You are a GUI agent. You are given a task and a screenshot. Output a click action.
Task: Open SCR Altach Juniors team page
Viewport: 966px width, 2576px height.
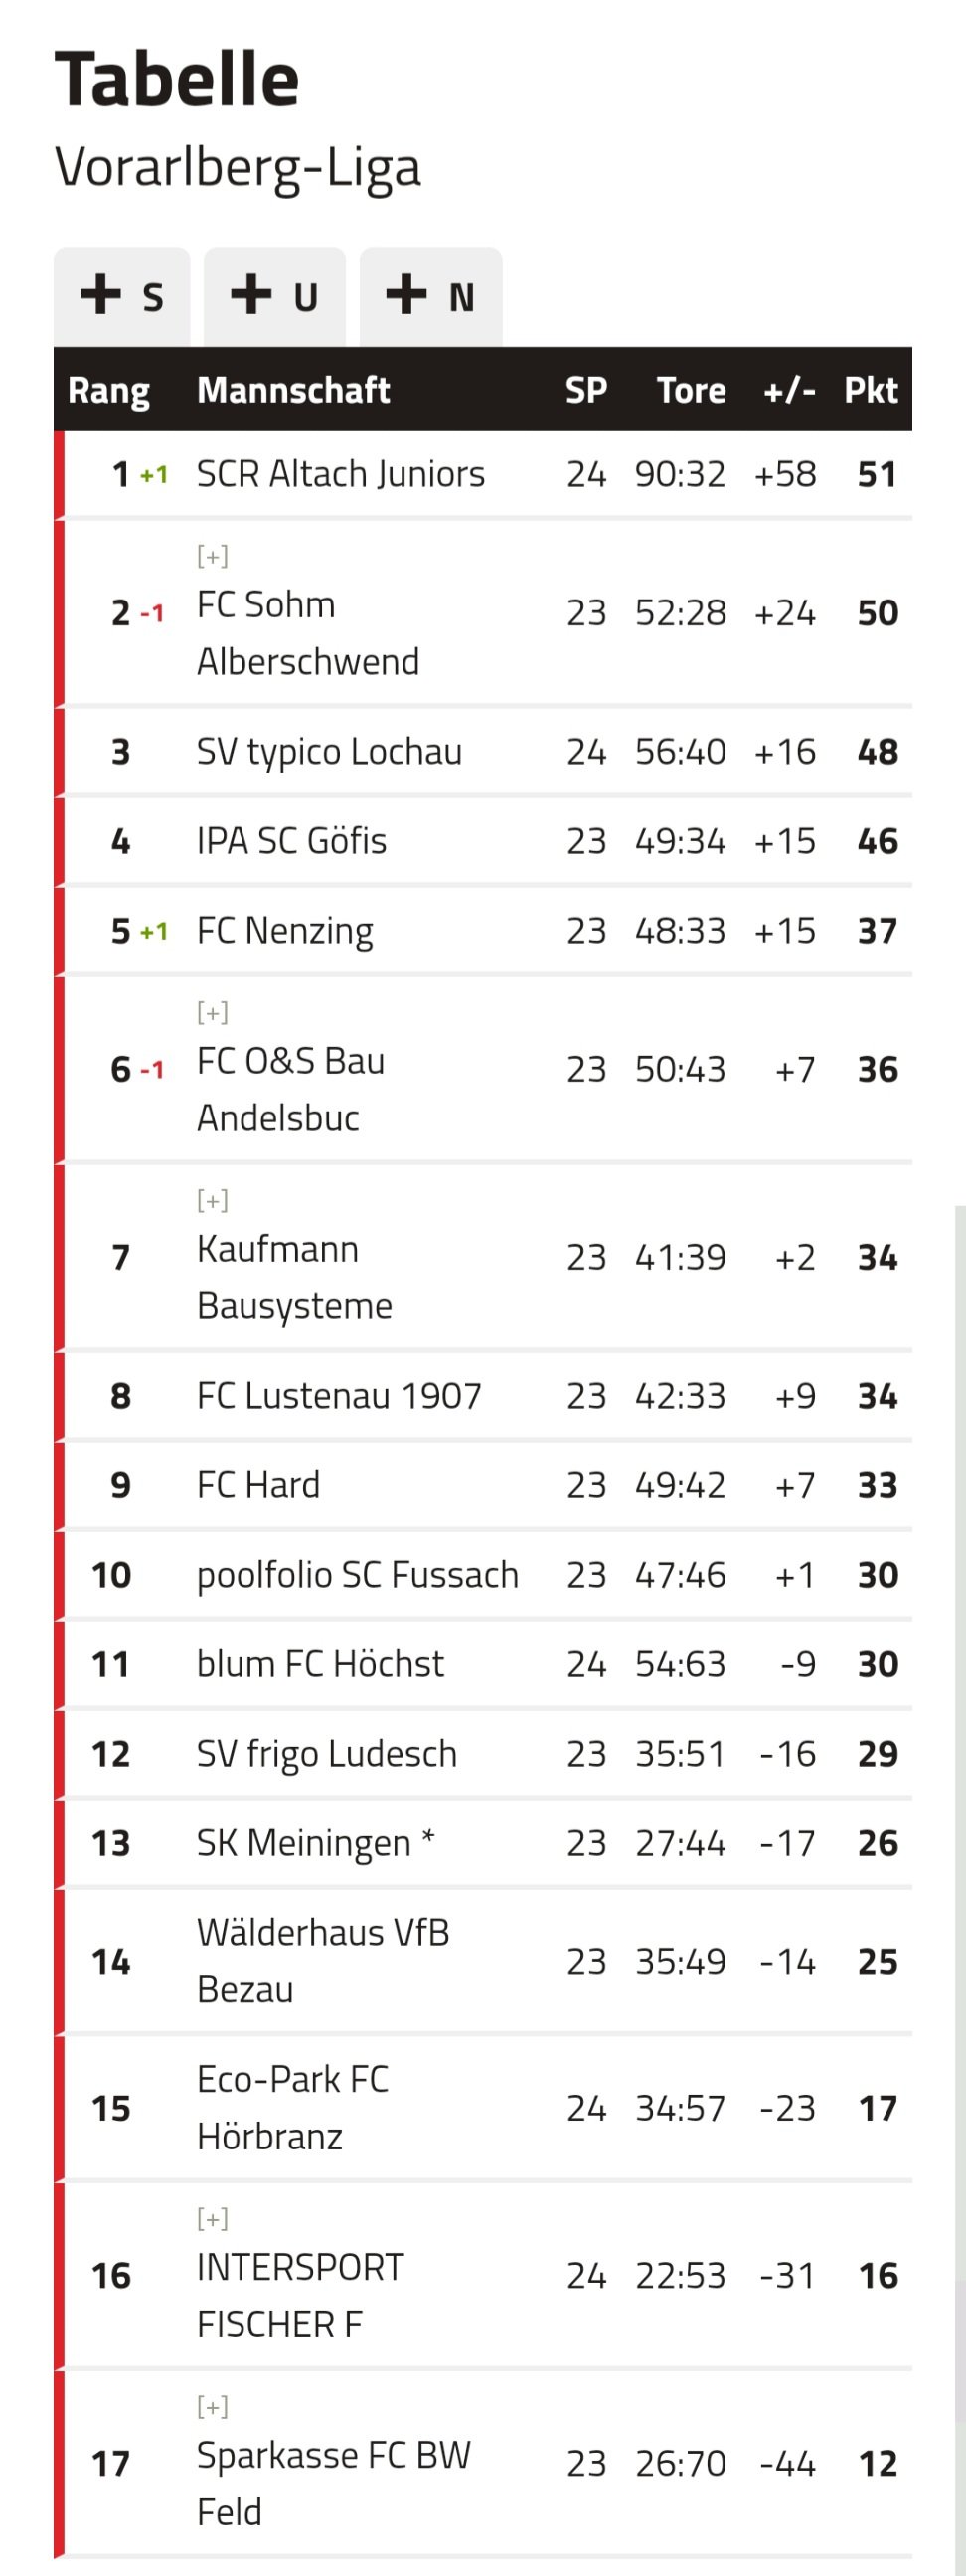click(340, 474)
